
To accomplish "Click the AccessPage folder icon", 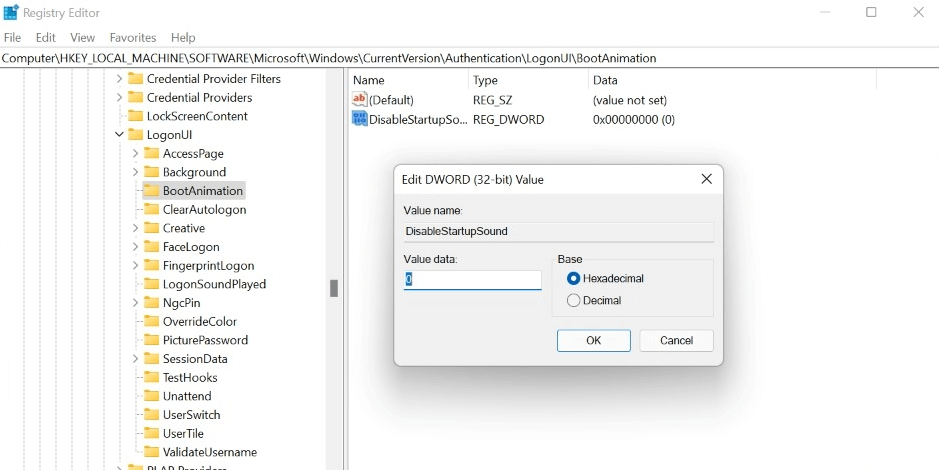I will (152, 153).
